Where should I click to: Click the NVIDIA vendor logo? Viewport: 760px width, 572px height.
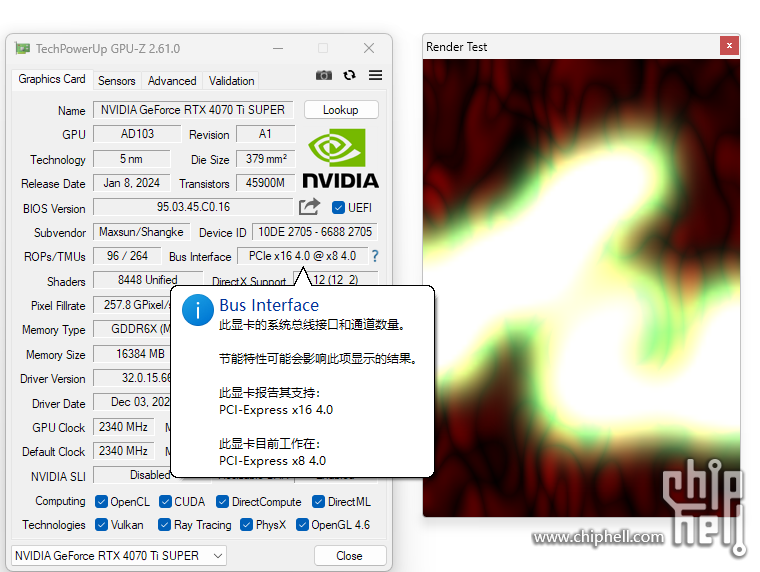coord(341,158)
